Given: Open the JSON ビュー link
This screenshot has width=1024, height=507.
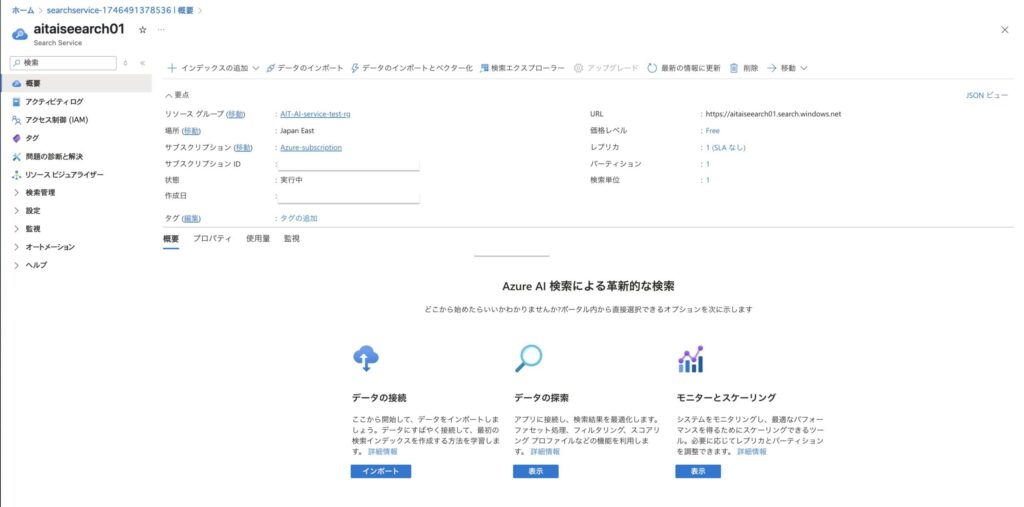Looking at the screenshot, I should pos(987,95).
